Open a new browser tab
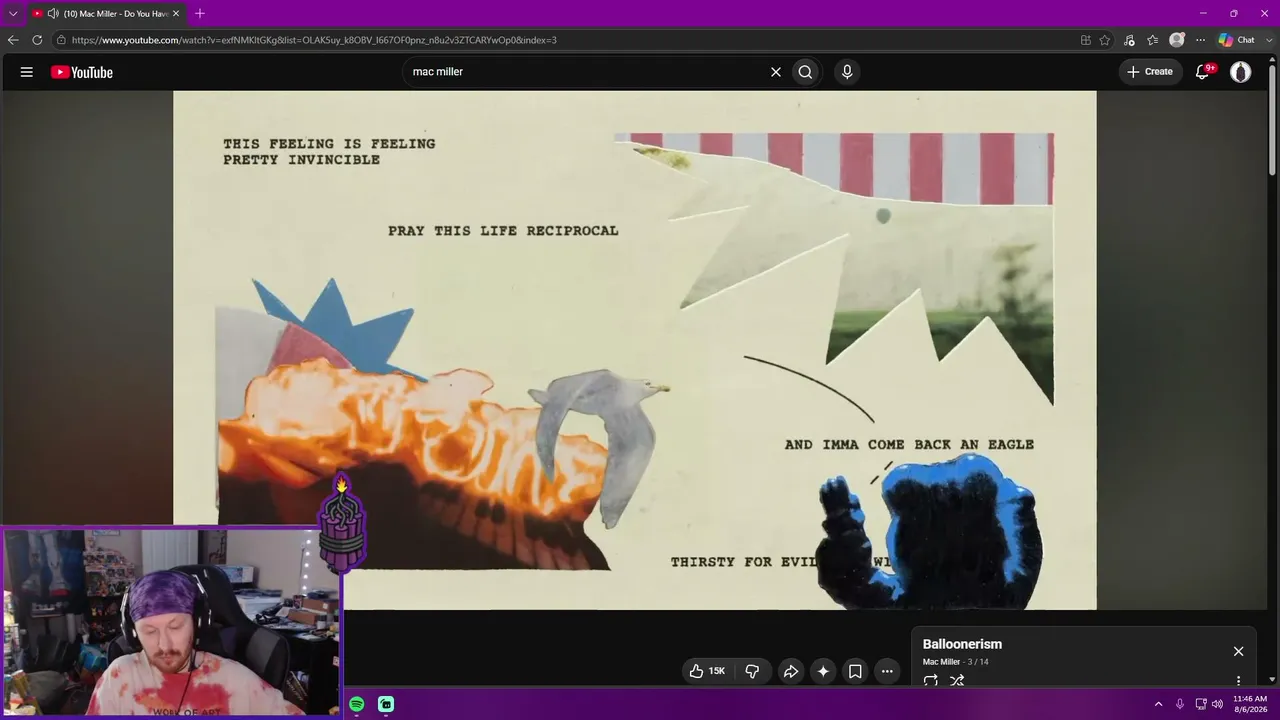Viewport: 1280px width, 720px height. click(x=200, y=14)
